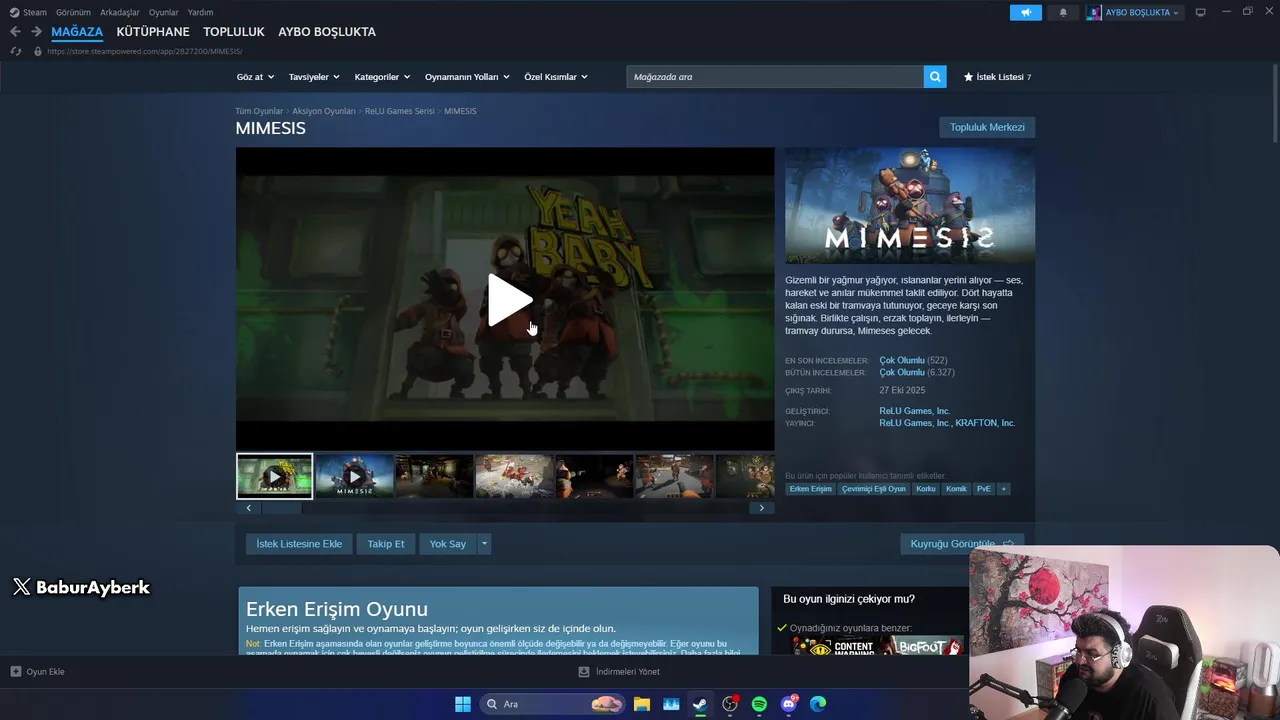Select the second trailer thumbnail with MIMESIS logo
The image size is (1280, 720).
[354, 477]
